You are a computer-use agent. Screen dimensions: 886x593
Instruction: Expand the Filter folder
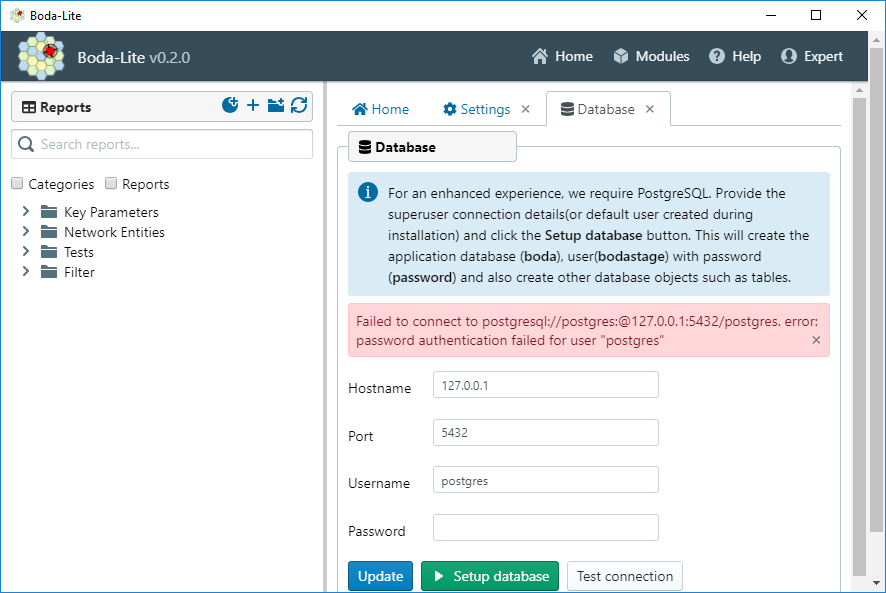(25, 272)
